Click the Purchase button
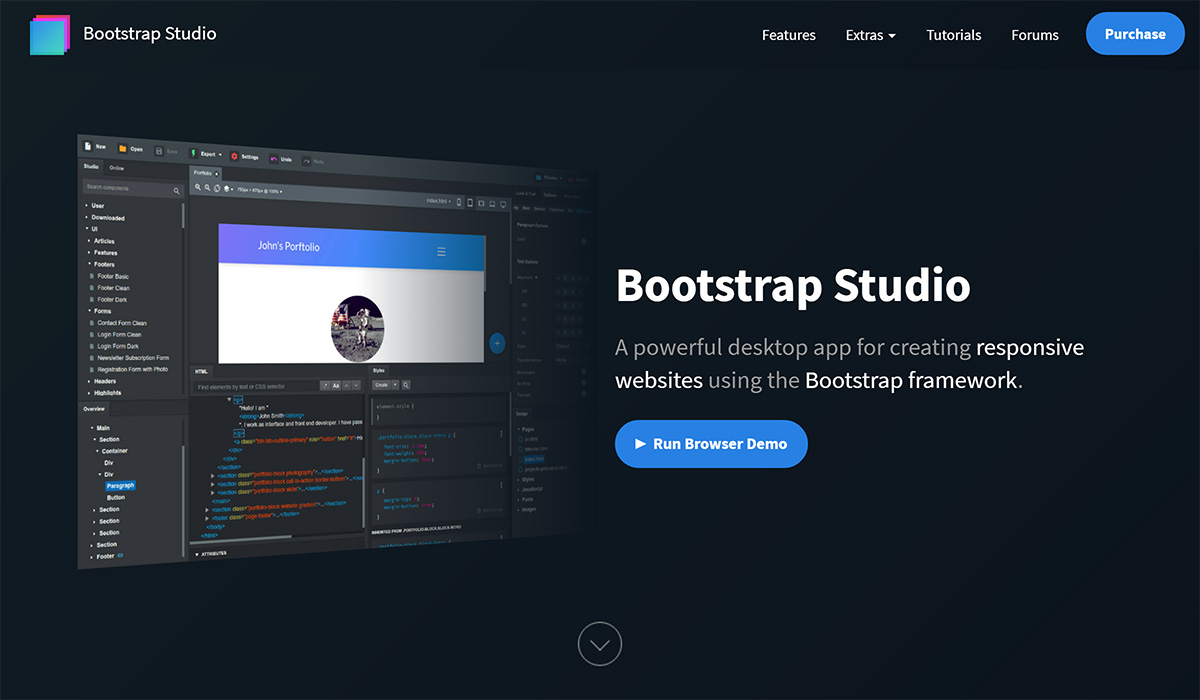 [1135, 34]
